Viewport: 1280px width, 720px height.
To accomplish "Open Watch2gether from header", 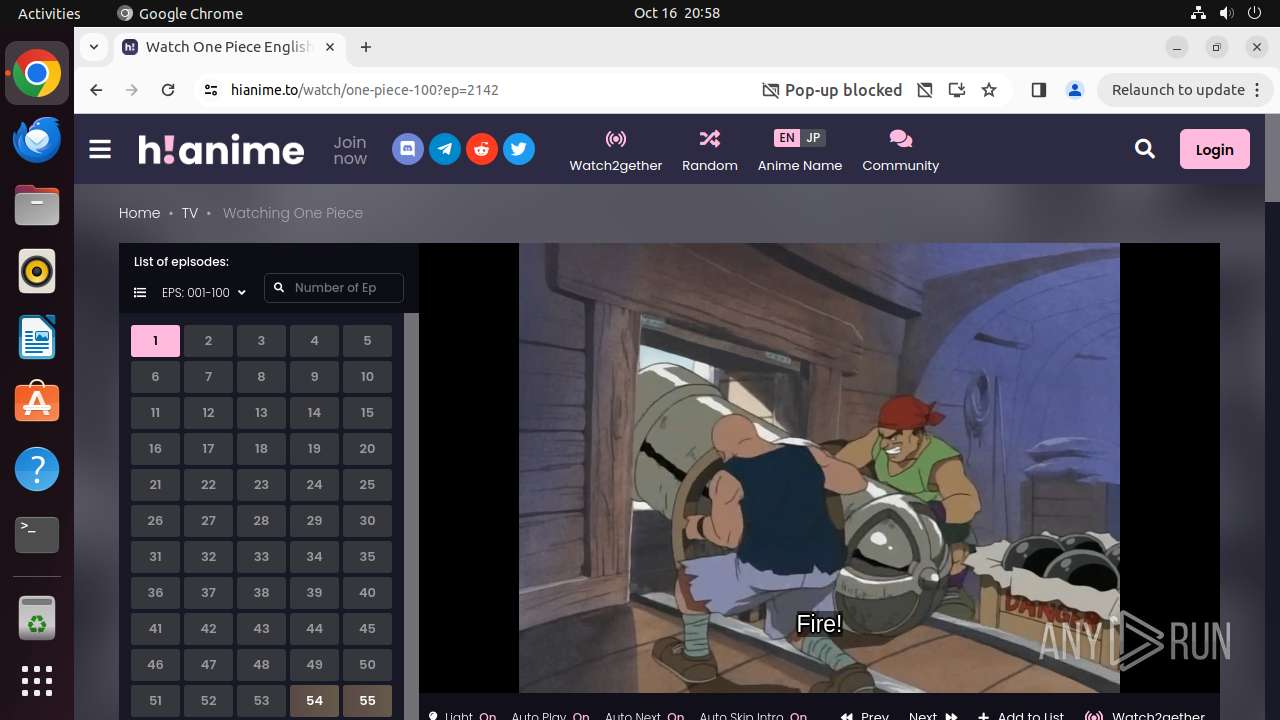I will 616,150.
